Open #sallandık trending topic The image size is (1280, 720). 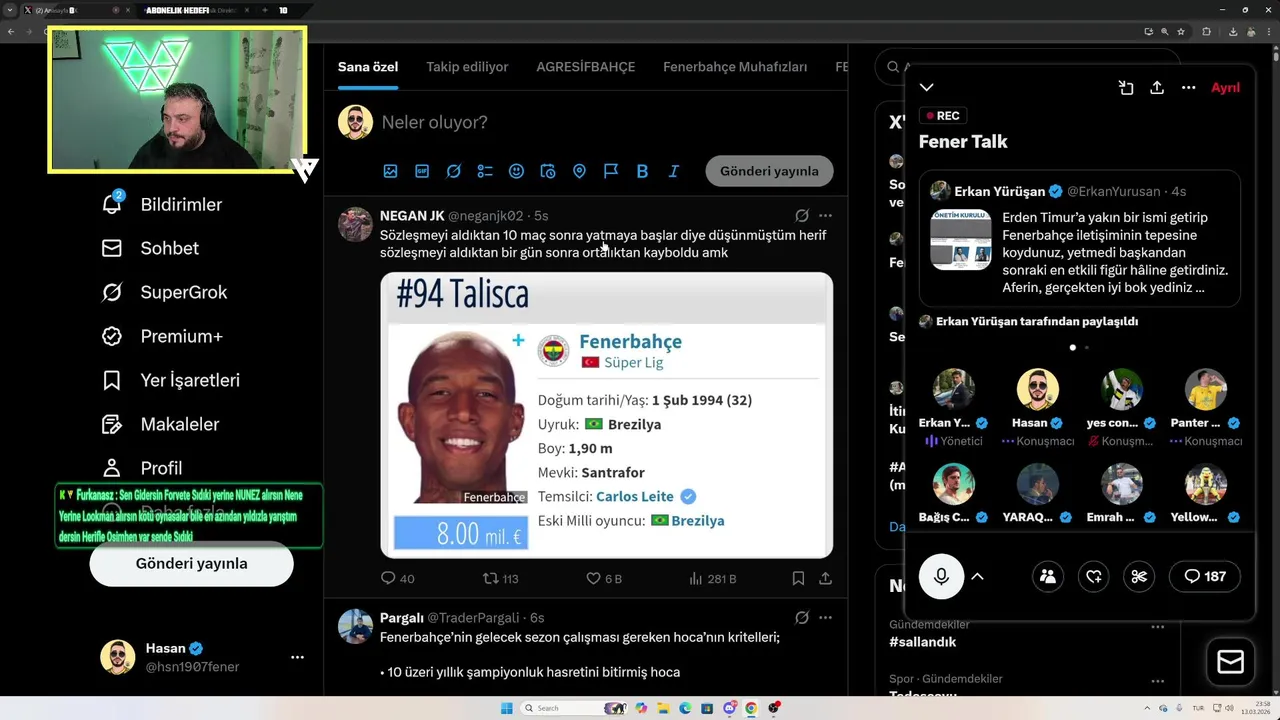(922, 642)
